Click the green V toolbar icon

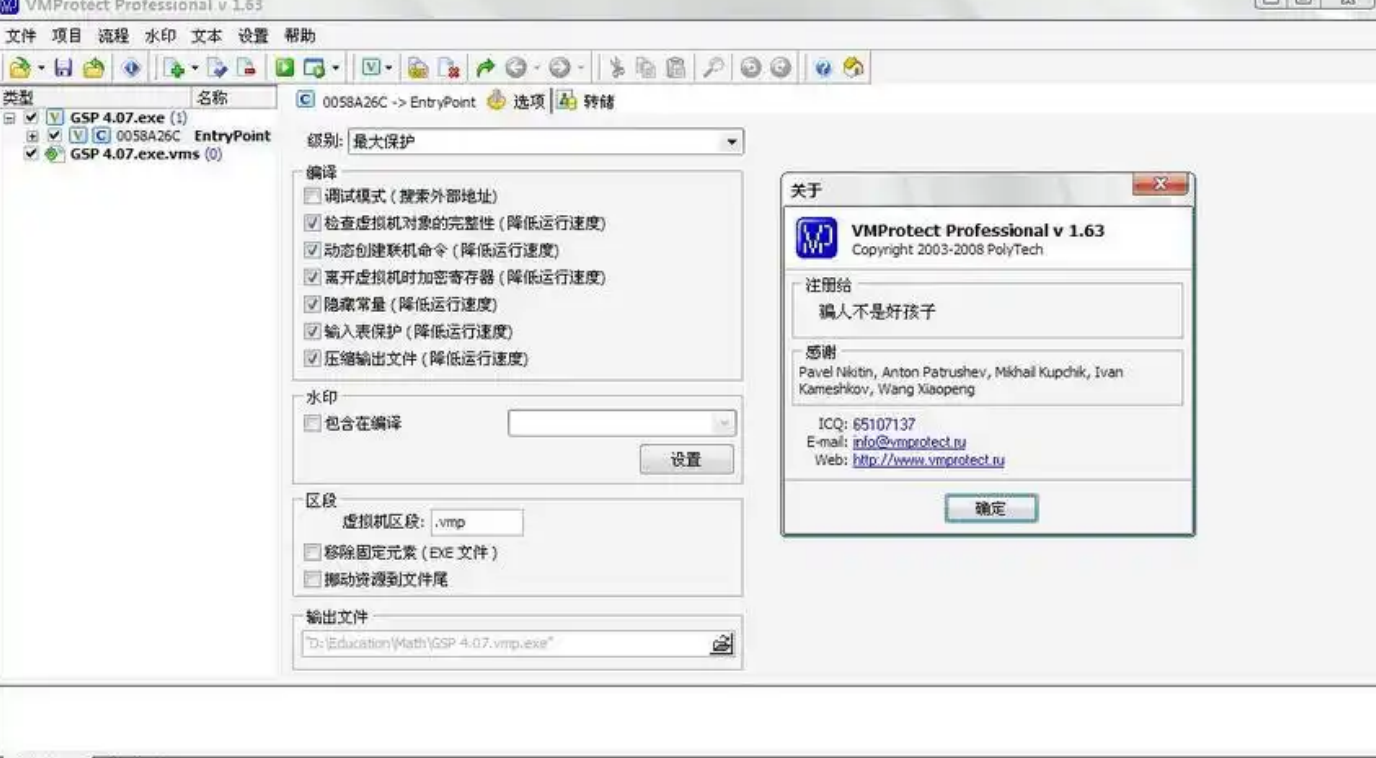click(370, 68)
